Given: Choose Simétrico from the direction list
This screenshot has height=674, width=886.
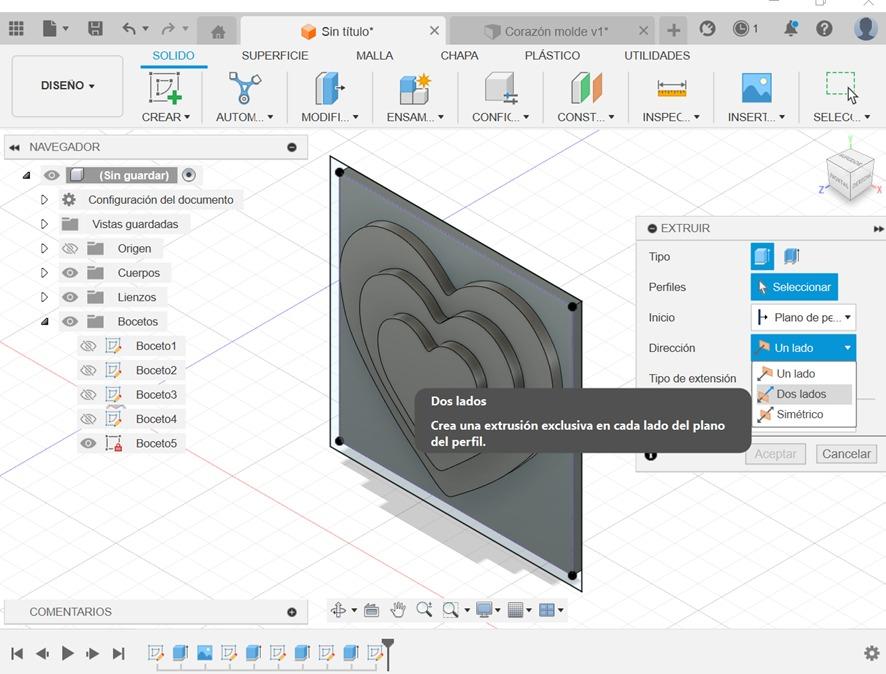Looking at the screenshot, I should click(799, 414).
